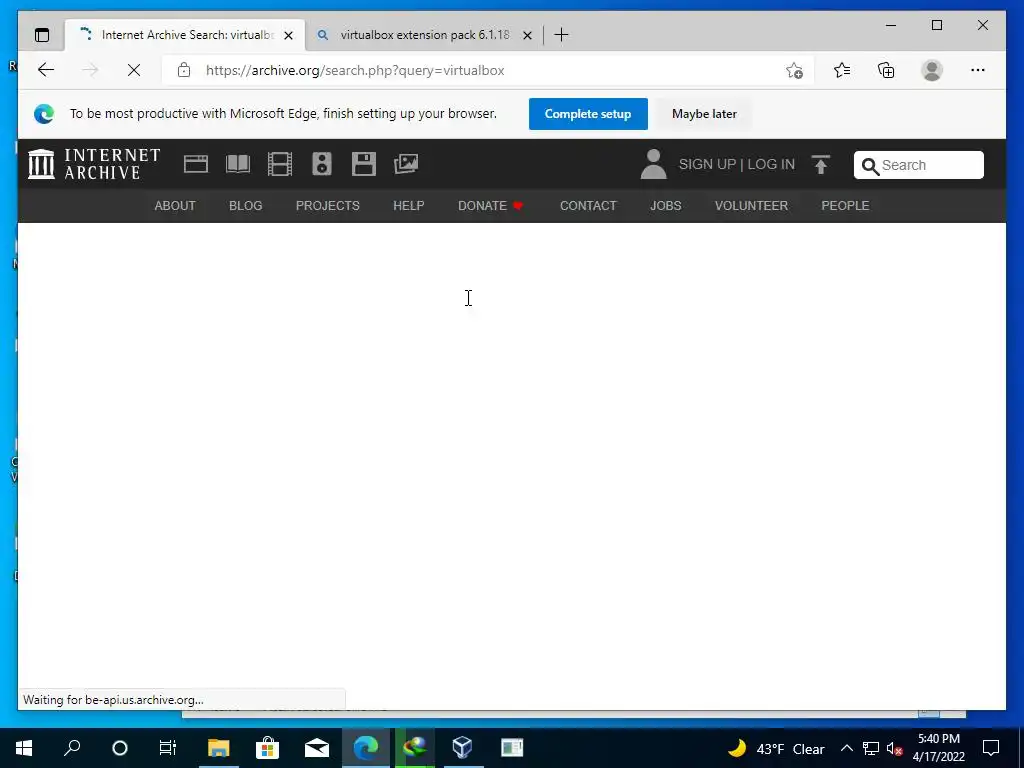This screenshot has height=768, width=1024.
Task: Click the user avatar icon beside Sign Up
Action: [653, 164]
